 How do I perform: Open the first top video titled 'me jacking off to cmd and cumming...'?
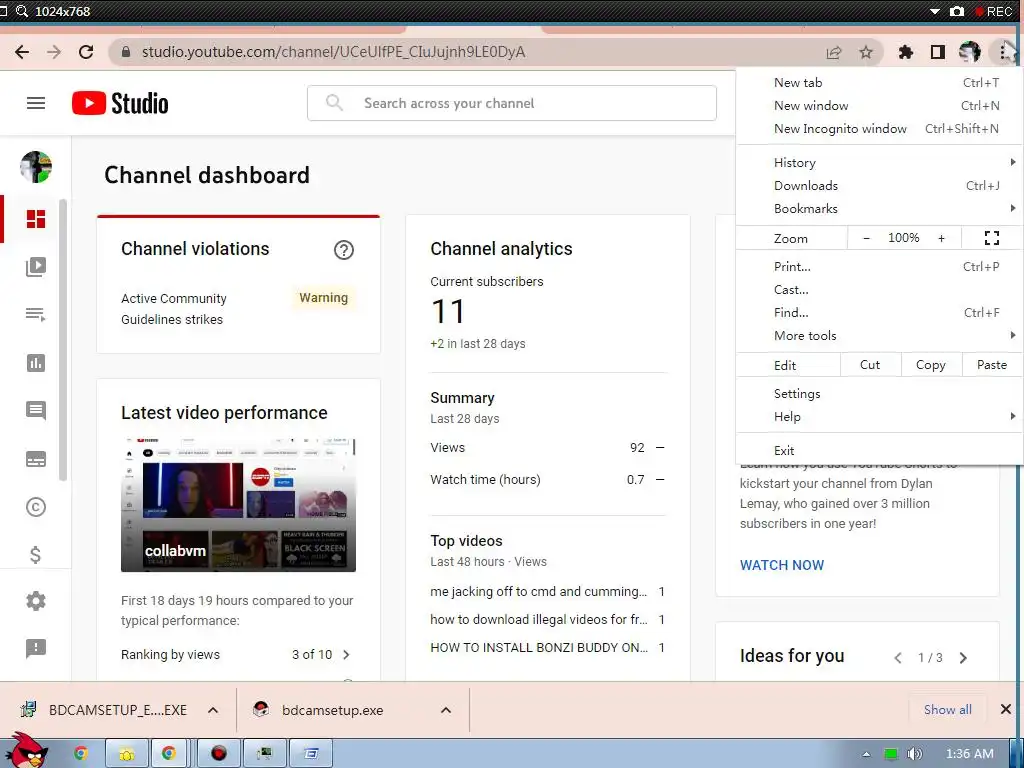(538, 592)
